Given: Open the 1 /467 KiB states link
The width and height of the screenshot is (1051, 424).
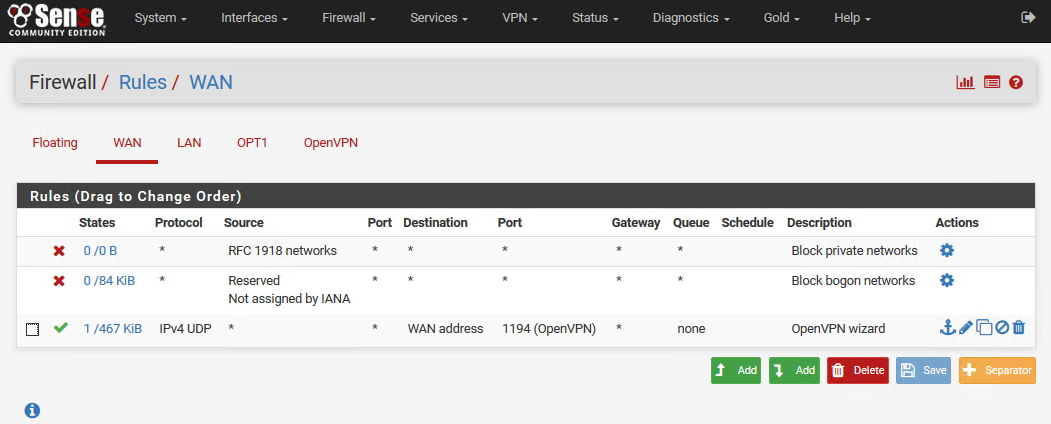Looking at the screenshot, I should [x=113, y=328].
